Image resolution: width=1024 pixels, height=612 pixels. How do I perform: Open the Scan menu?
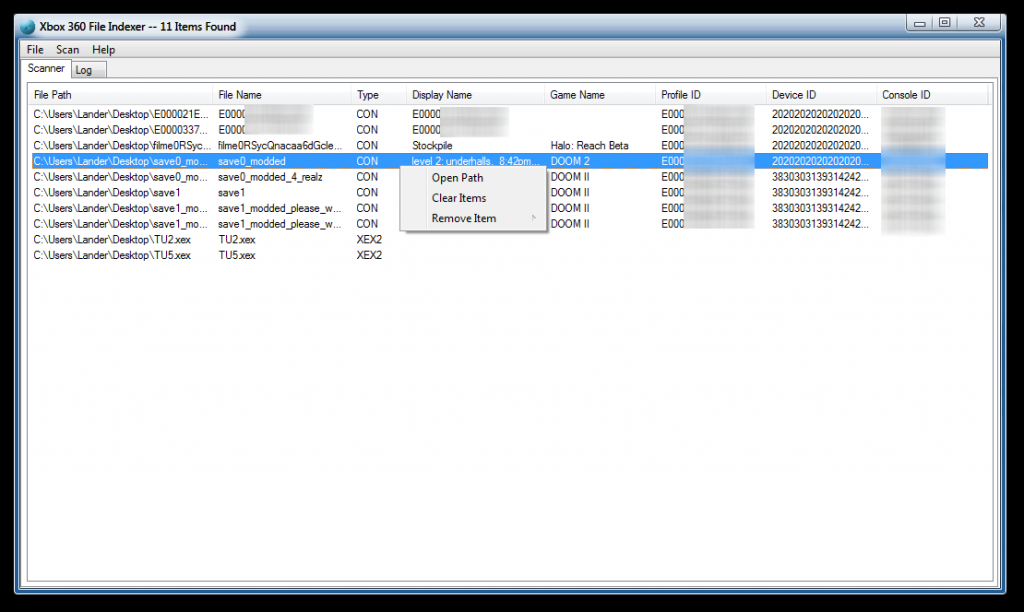coord(67,50)
